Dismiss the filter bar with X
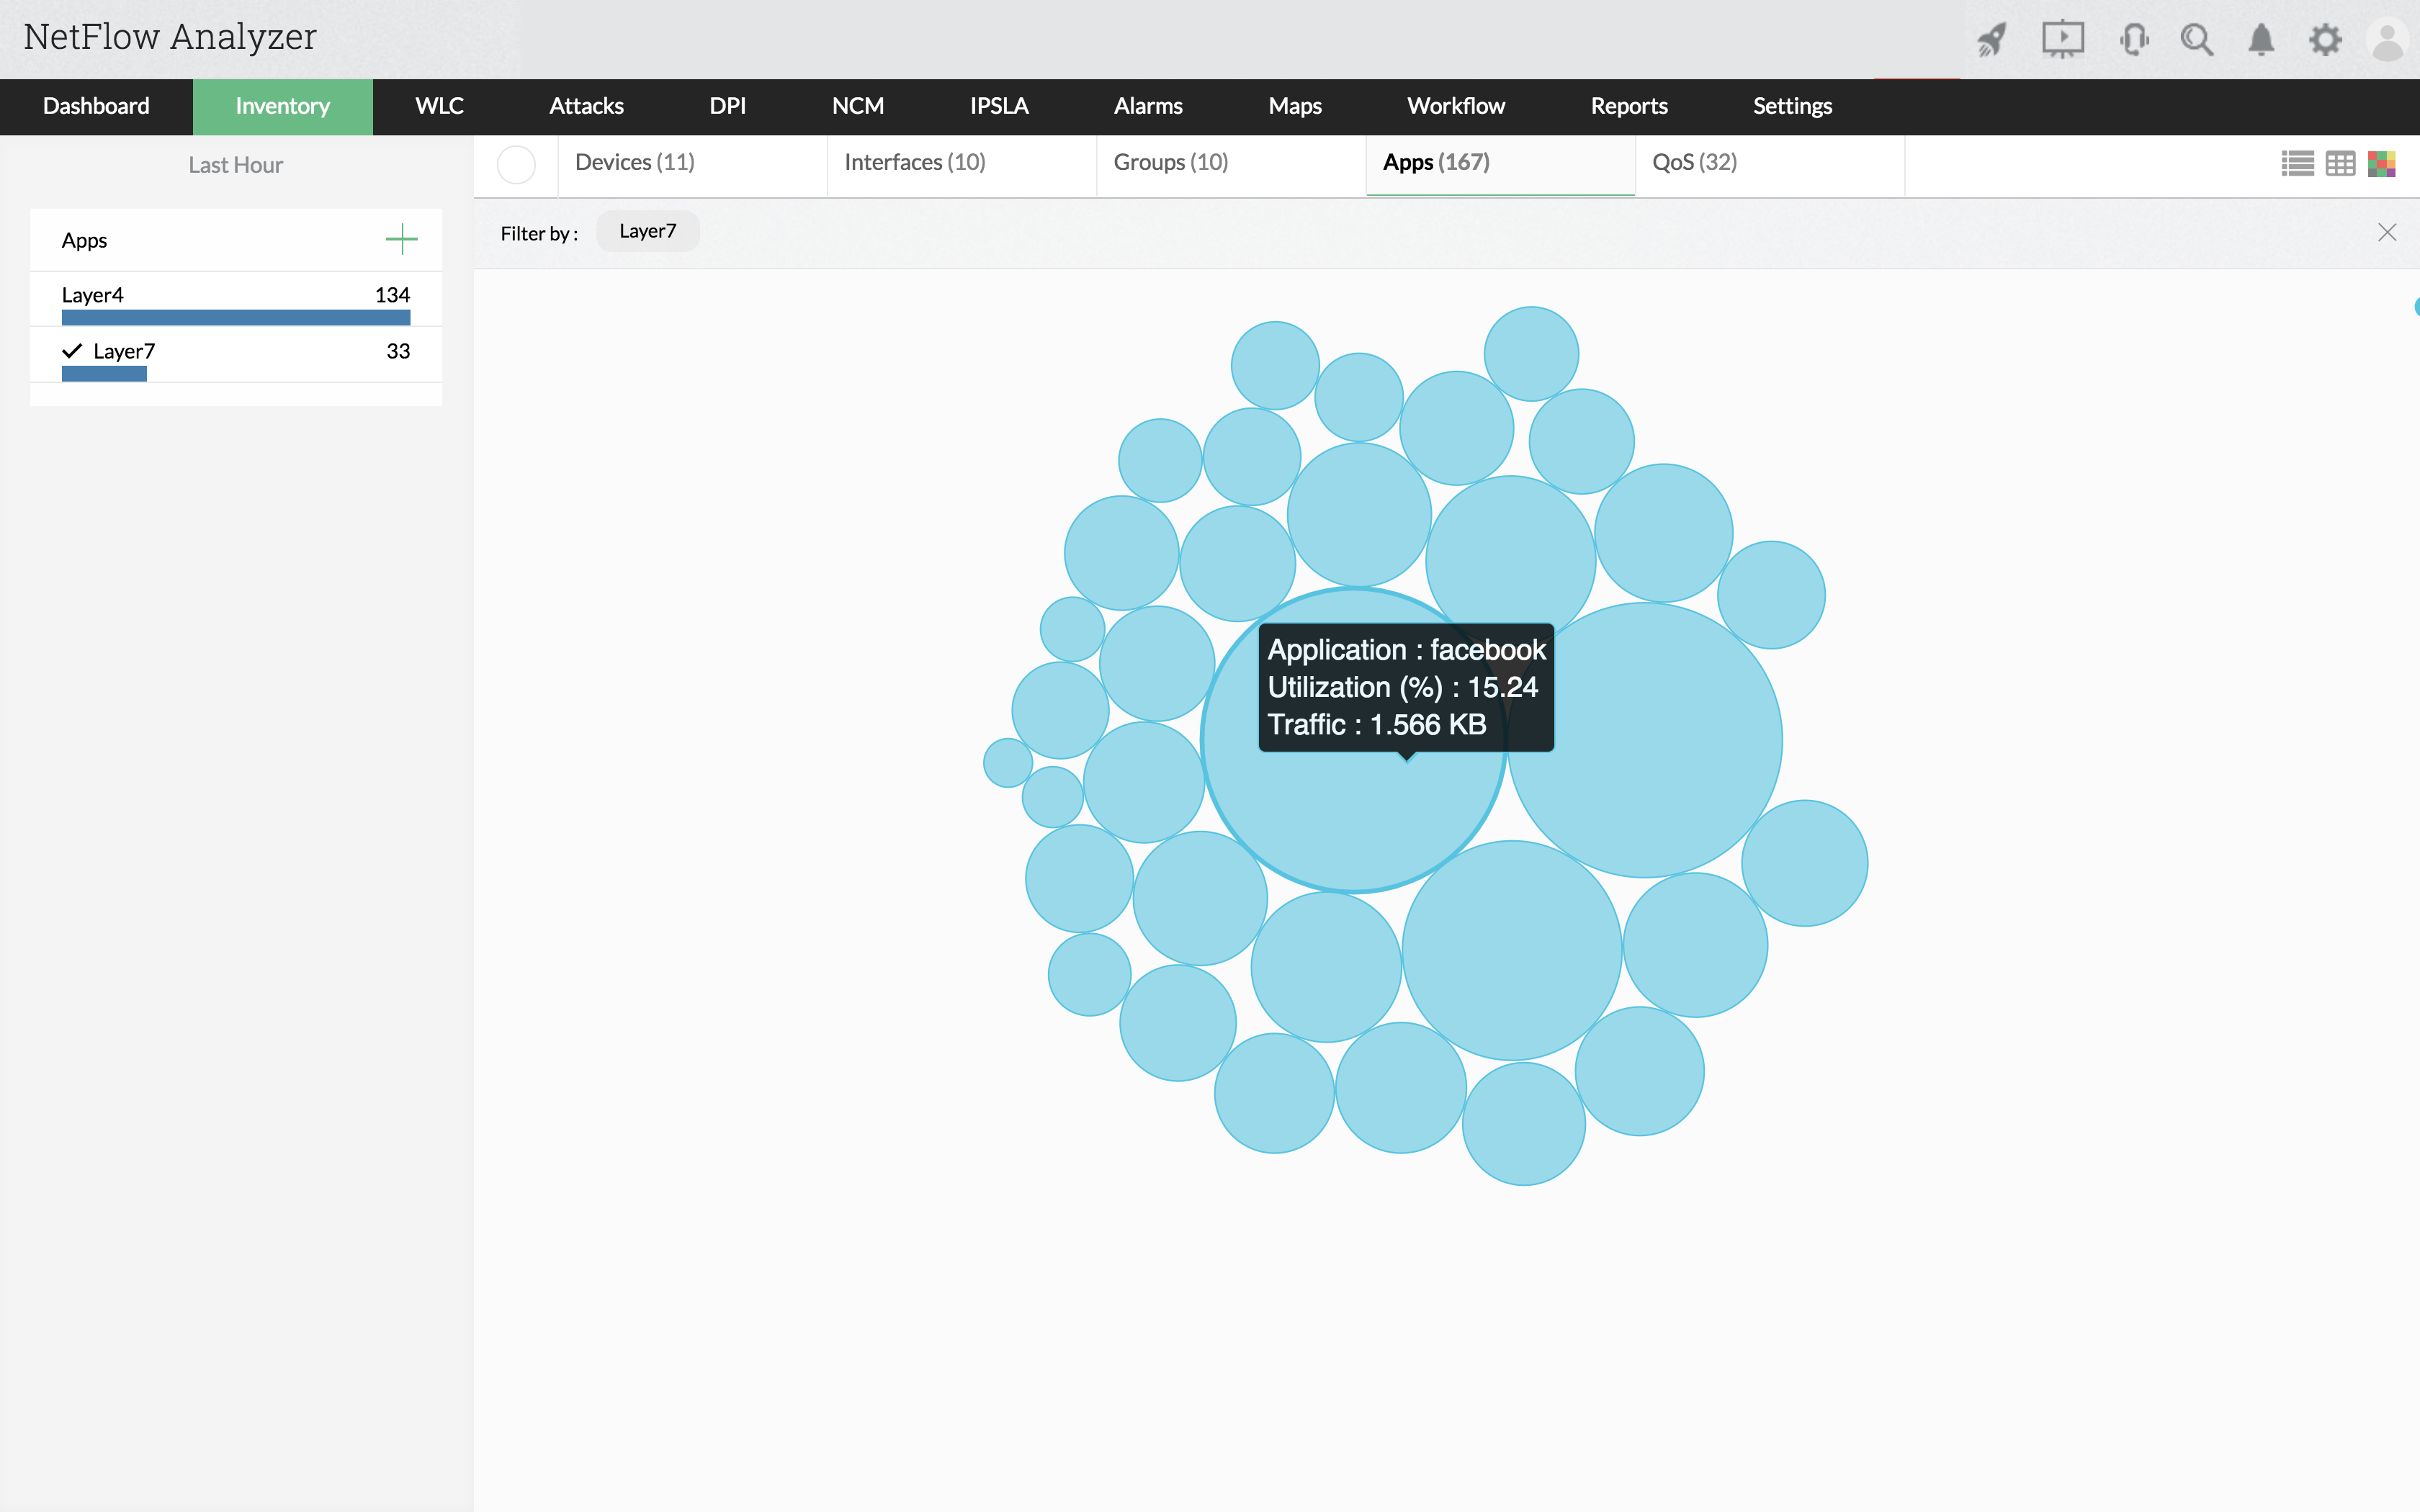Viewport: 2420px width, 1512px height. click(2387, 231)
